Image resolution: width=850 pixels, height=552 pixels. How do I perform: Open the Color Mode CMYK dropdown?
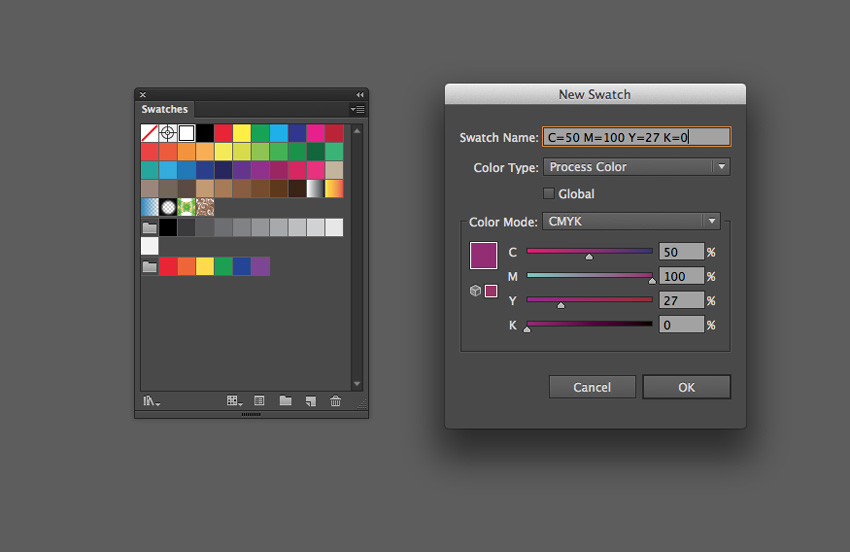pyautogui.click(x=630, y=222)
